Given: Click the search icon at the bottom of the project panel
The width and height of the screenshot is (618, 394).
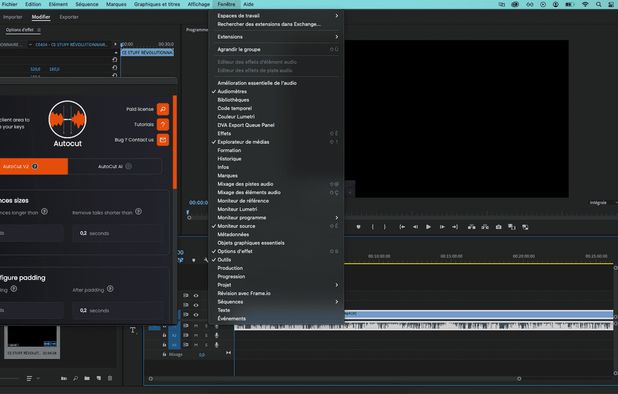Looking at the screenshot, I should coord(75,378).
